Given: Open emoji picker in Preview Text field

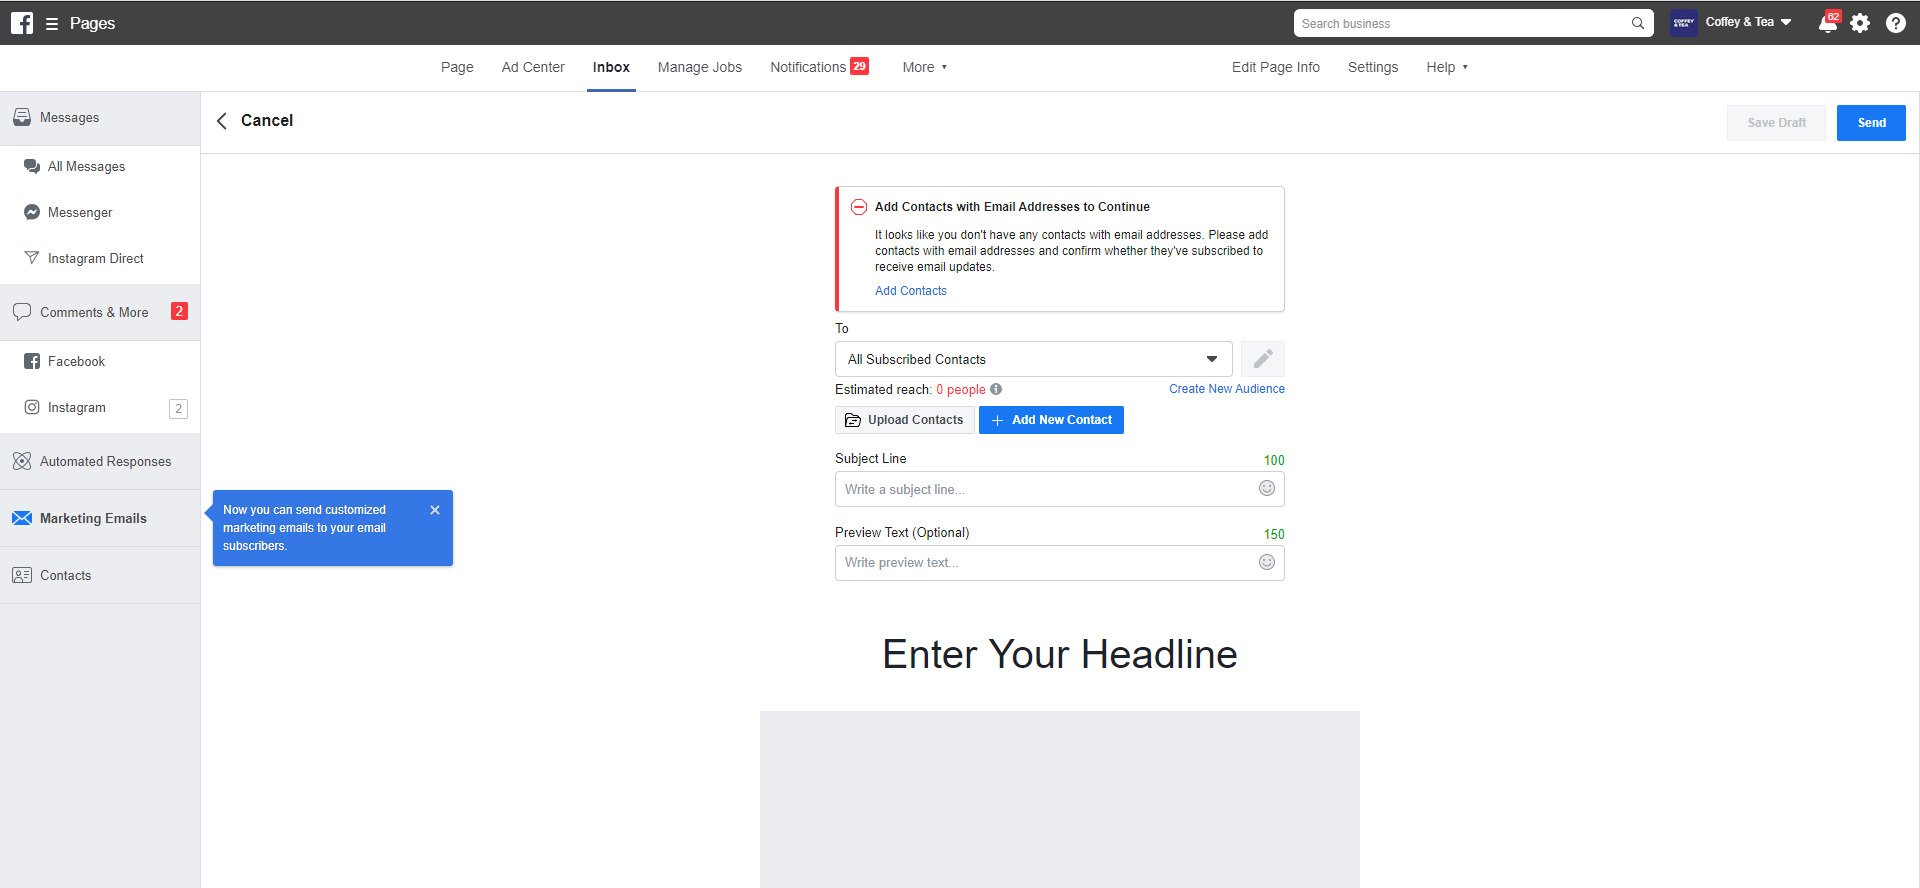Looking at the screenshot, I should (x=1266, y=563).
